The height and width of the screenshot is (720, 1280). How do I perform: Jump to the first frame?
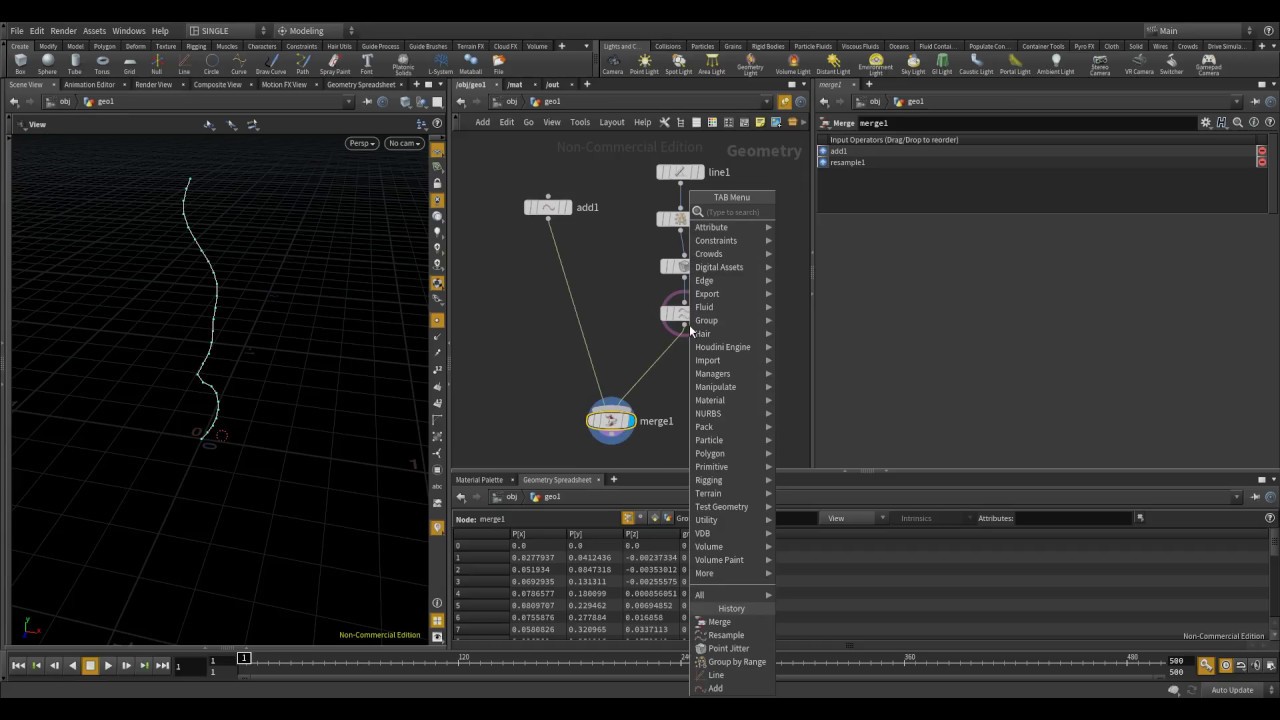(x=18, y=665)
